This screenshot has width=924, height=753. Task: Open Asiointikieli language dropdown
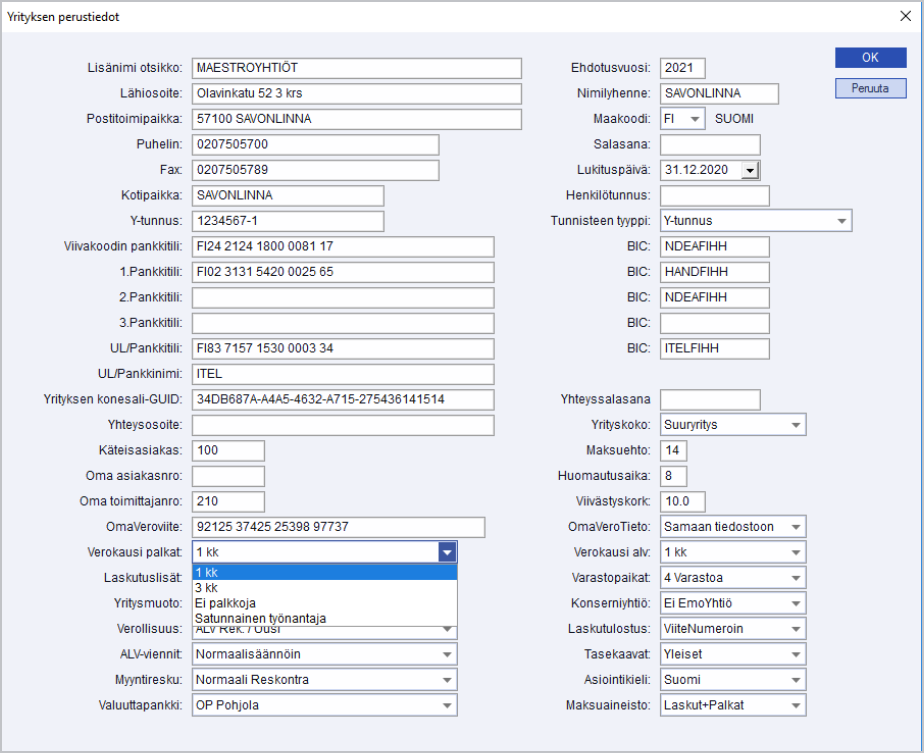click(x=796, y=680)
